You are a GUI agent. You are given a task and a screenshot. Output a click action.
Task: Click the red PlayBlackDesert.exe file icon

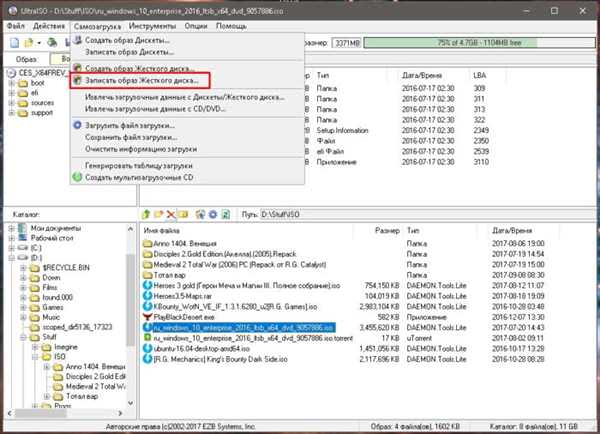point(147,317)
